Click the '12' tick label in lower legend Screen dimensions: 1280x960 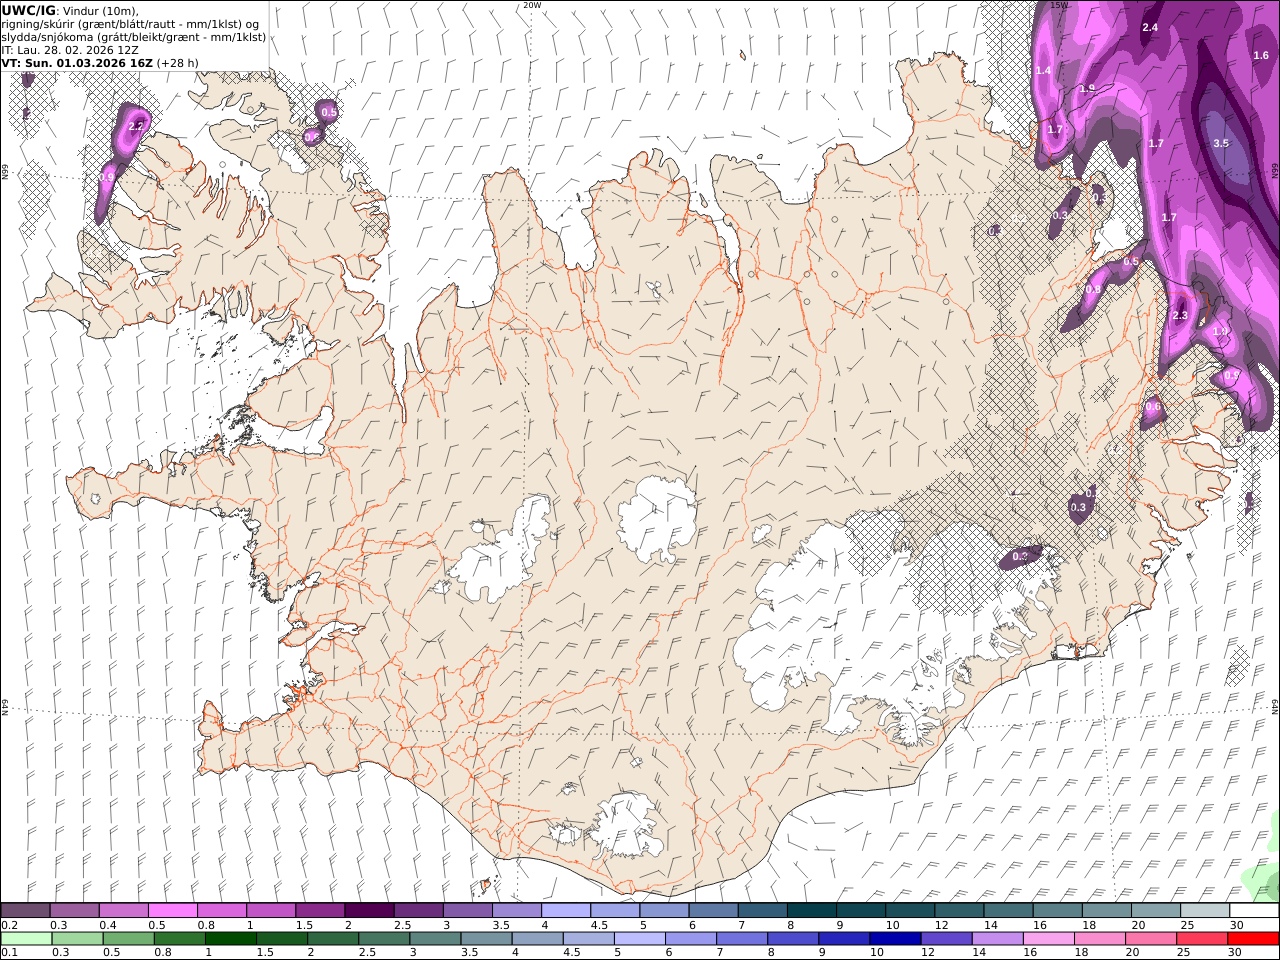pos(928,952)
